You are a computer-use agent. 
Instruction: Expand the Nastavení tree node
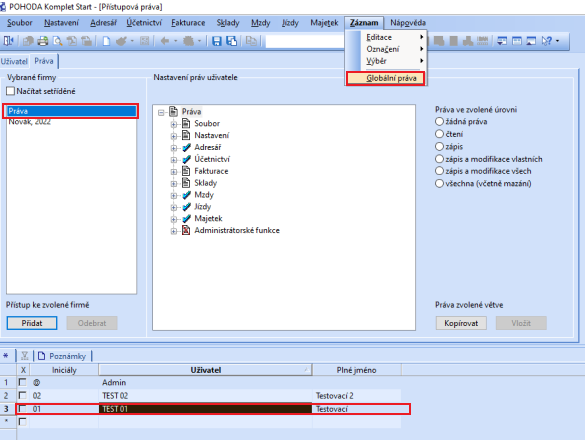pos(174,136)
